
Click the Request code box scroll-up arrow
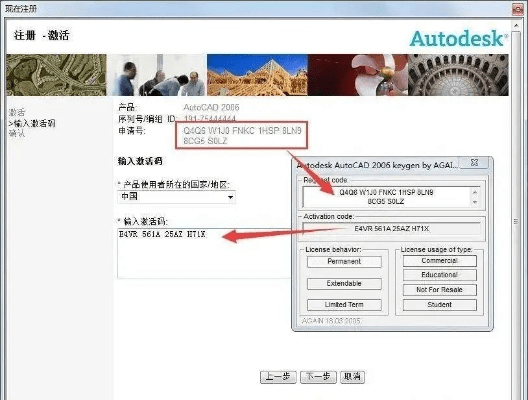coord(475,192)
